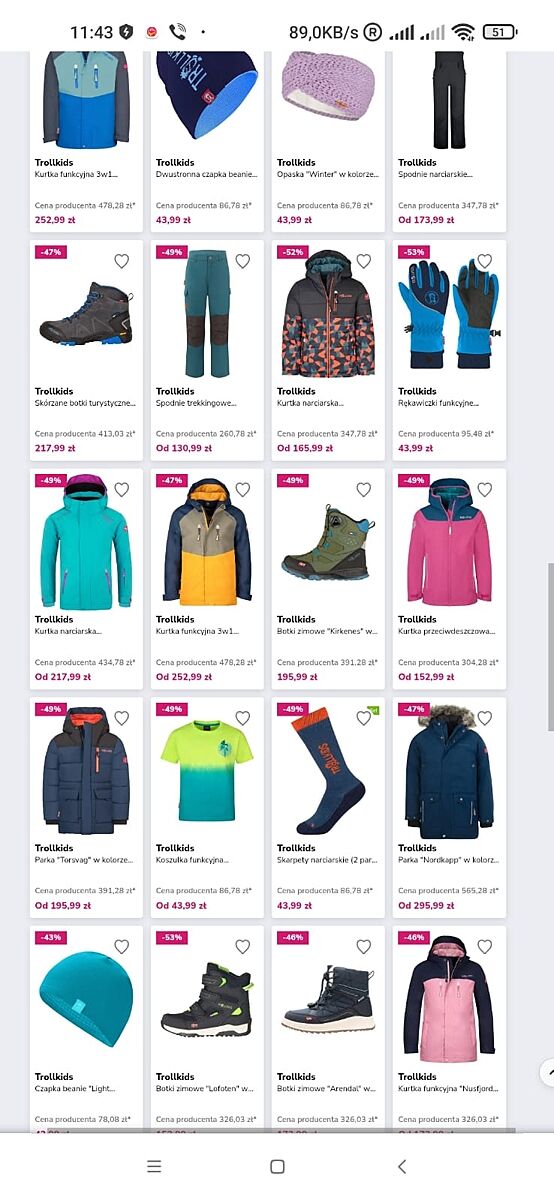554x1200 pixels.
Task: Open blue ski socks product image
Action: click(323, 772)
